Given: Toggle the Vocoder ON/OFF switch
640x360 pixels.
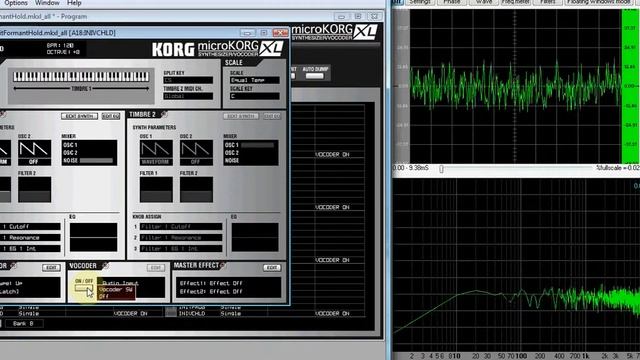Looking at the screenshot, I should point(84,289).
